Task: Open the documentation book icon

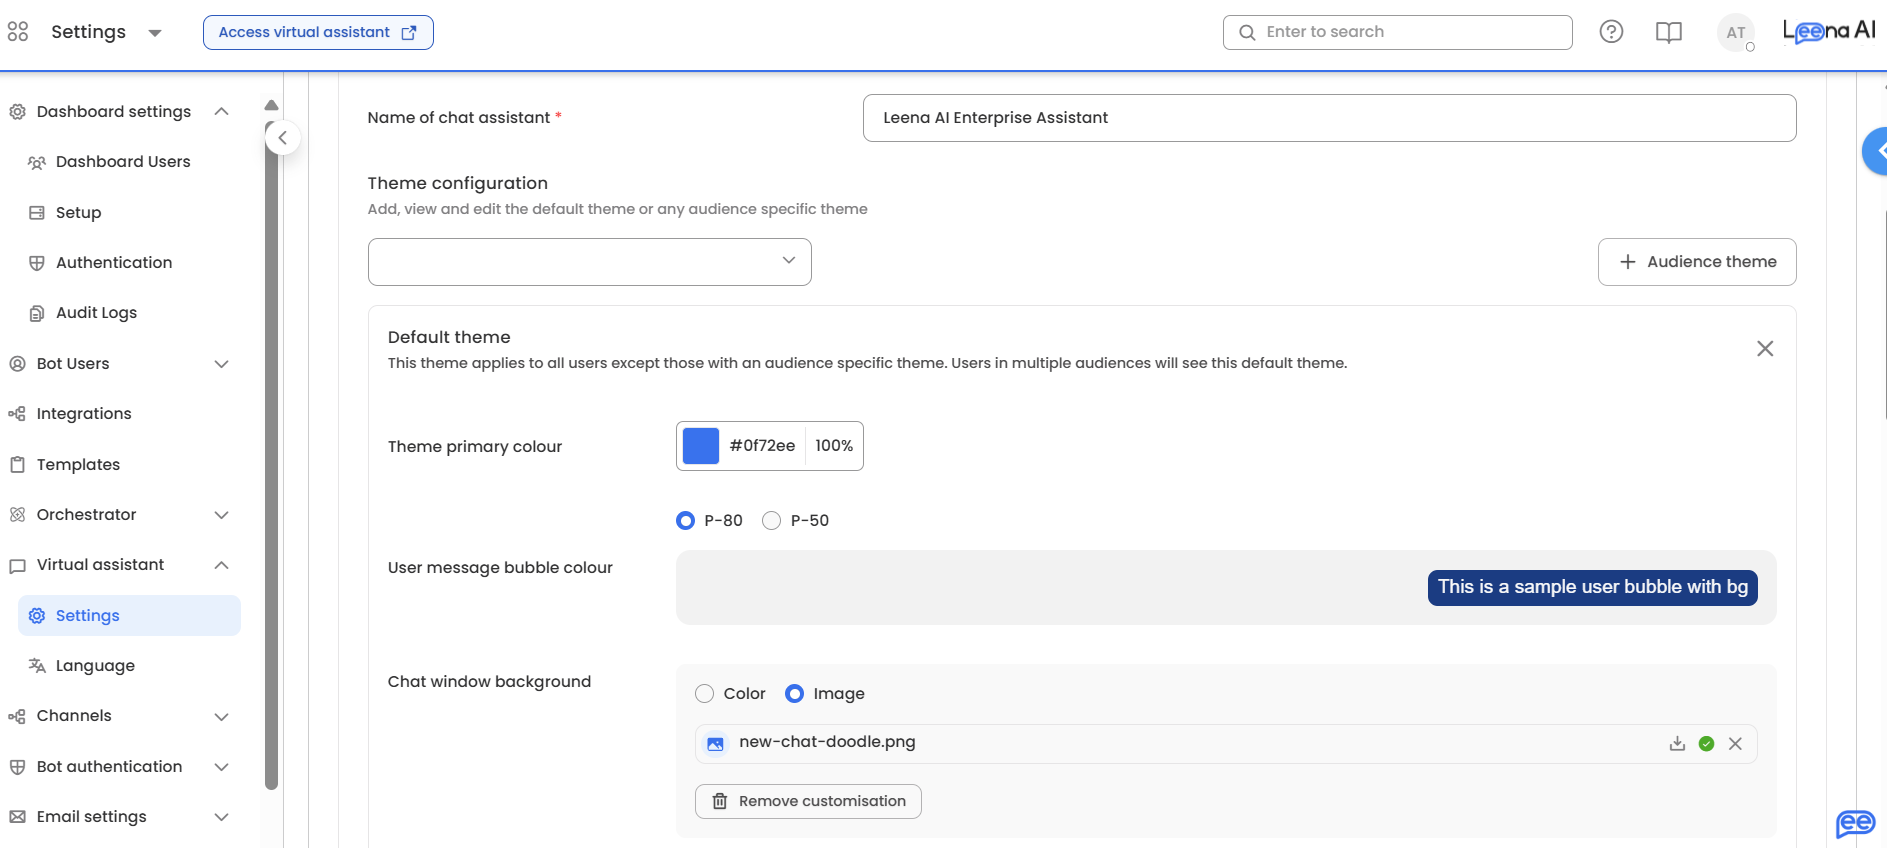Action: 1669,32
